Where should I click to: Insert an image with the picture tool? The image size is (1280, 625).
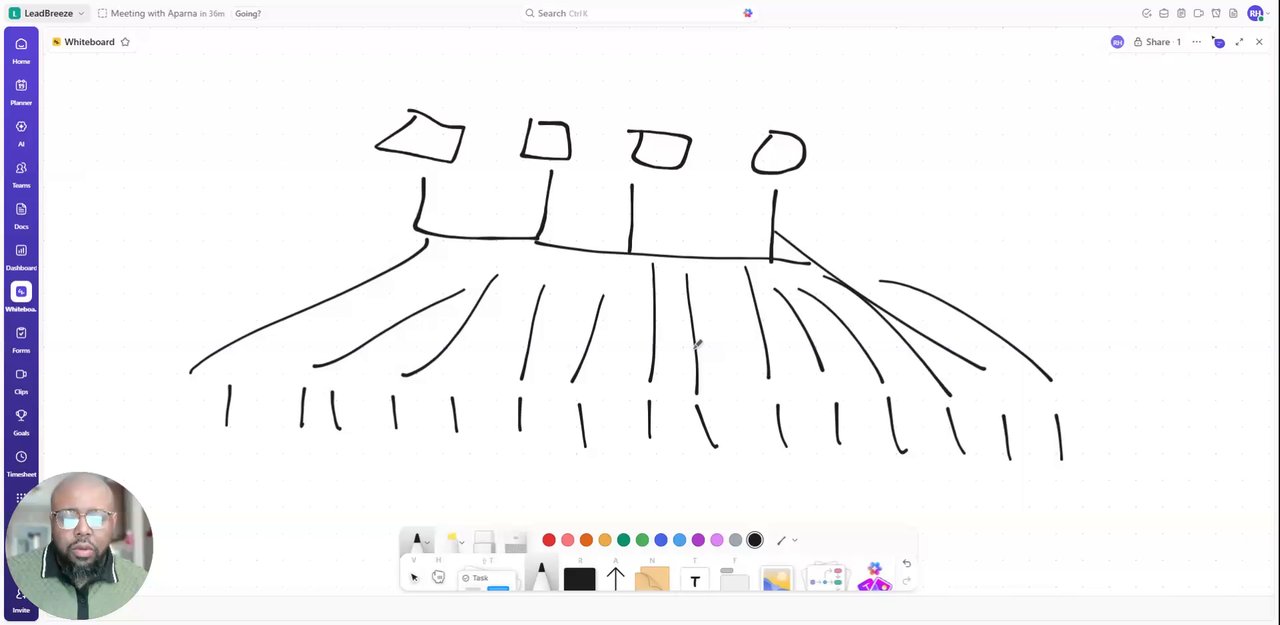(x=777, y=579)
